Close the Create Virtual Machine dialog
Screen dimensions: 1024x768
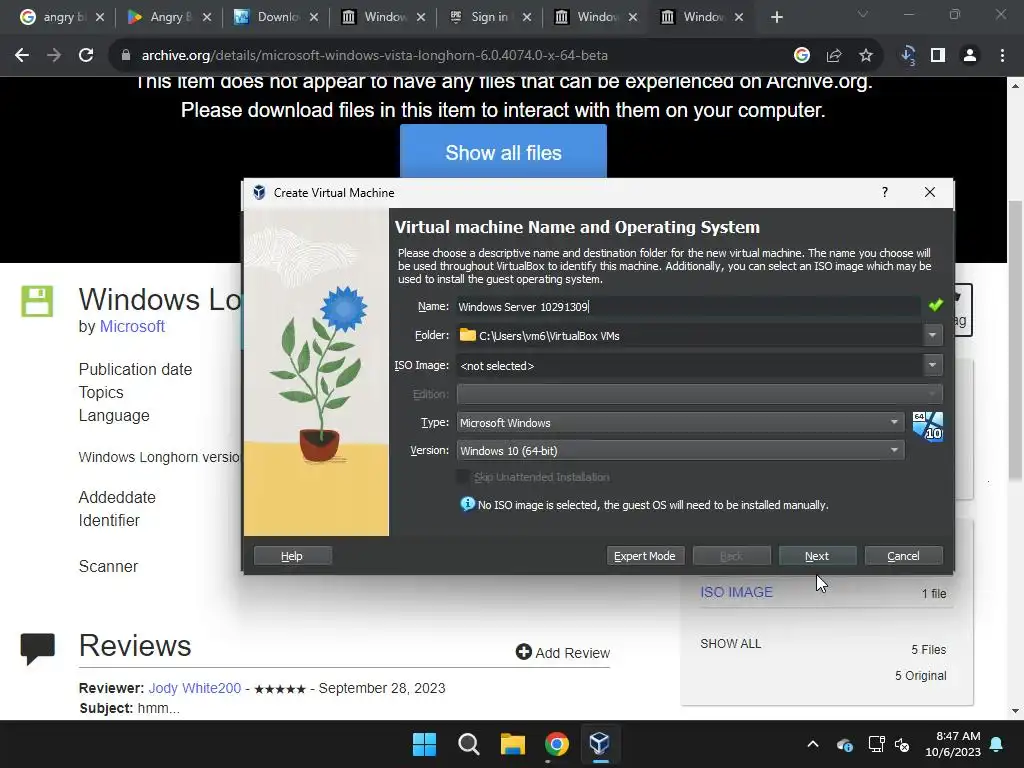coord(930,192)
